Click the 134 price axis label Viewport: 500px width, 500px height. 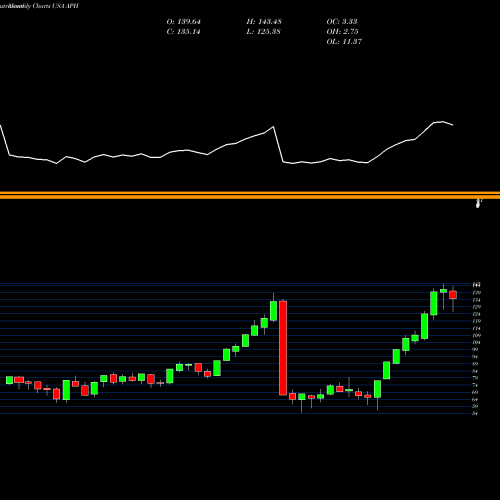click(x=476, y=300)
